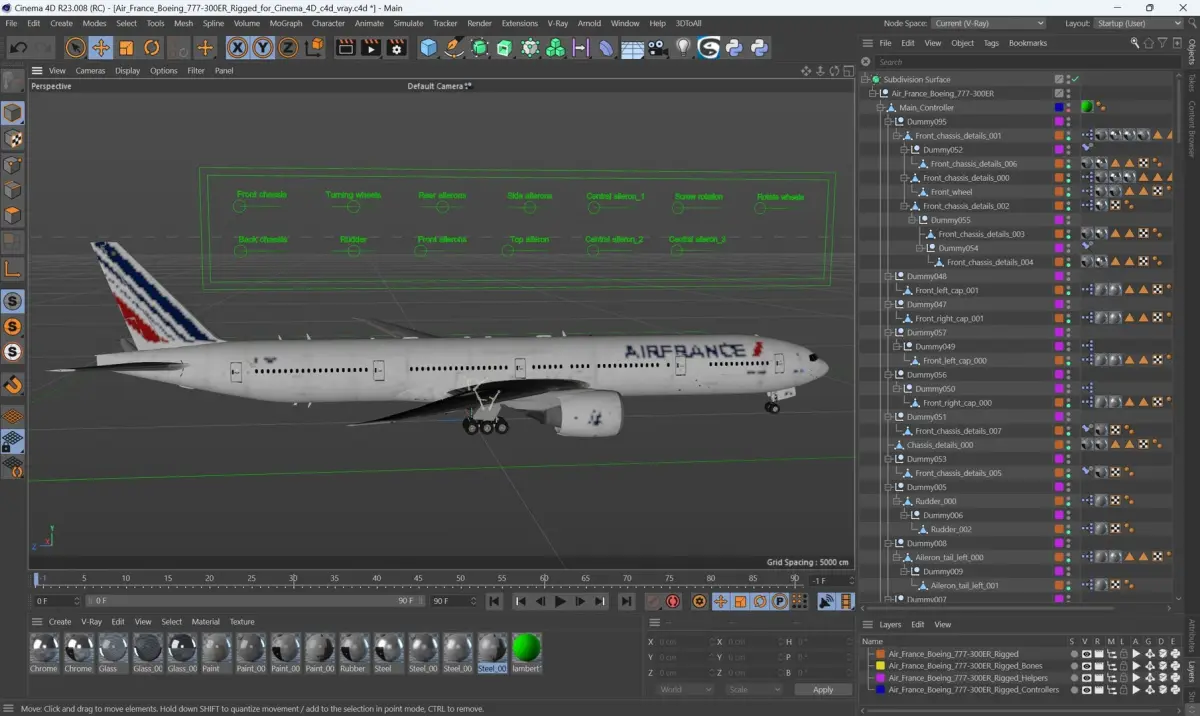The height and width of the screenshot is (716, 1200).
Task: Click the first Python script icon
Action: pos(734,47)
